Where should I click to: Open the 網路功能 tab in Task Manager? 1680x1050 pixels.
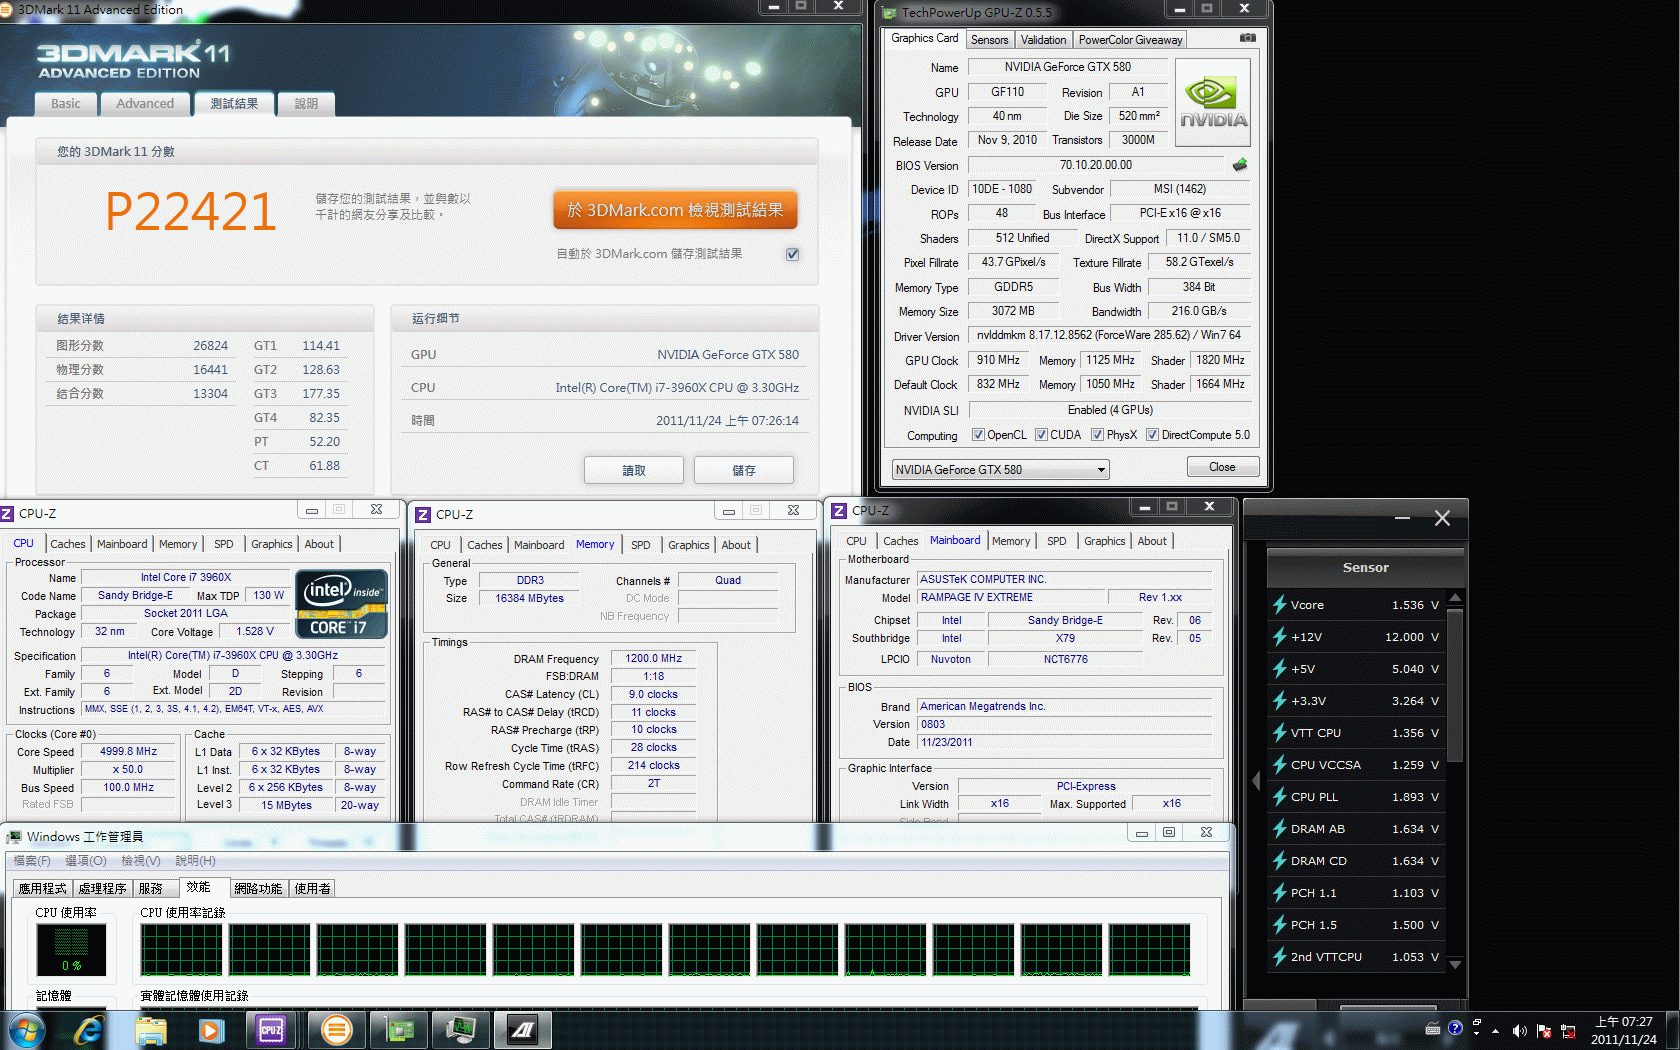coord(258,888)
